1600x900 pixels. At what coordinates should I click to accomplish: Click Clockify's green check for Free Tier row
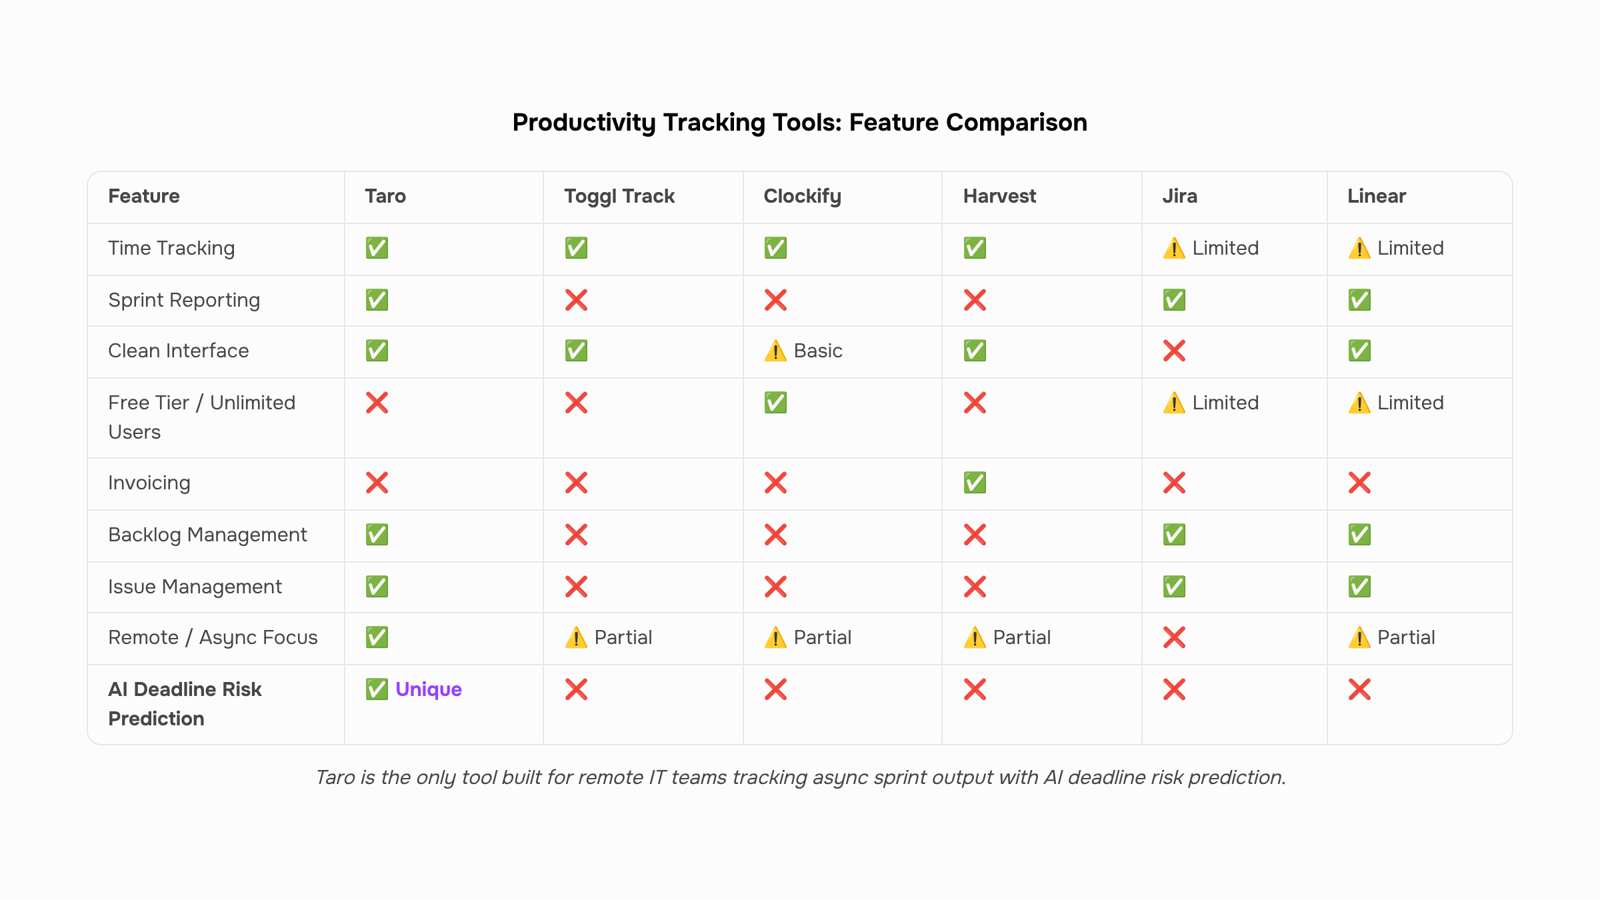(x=775, y=403)
